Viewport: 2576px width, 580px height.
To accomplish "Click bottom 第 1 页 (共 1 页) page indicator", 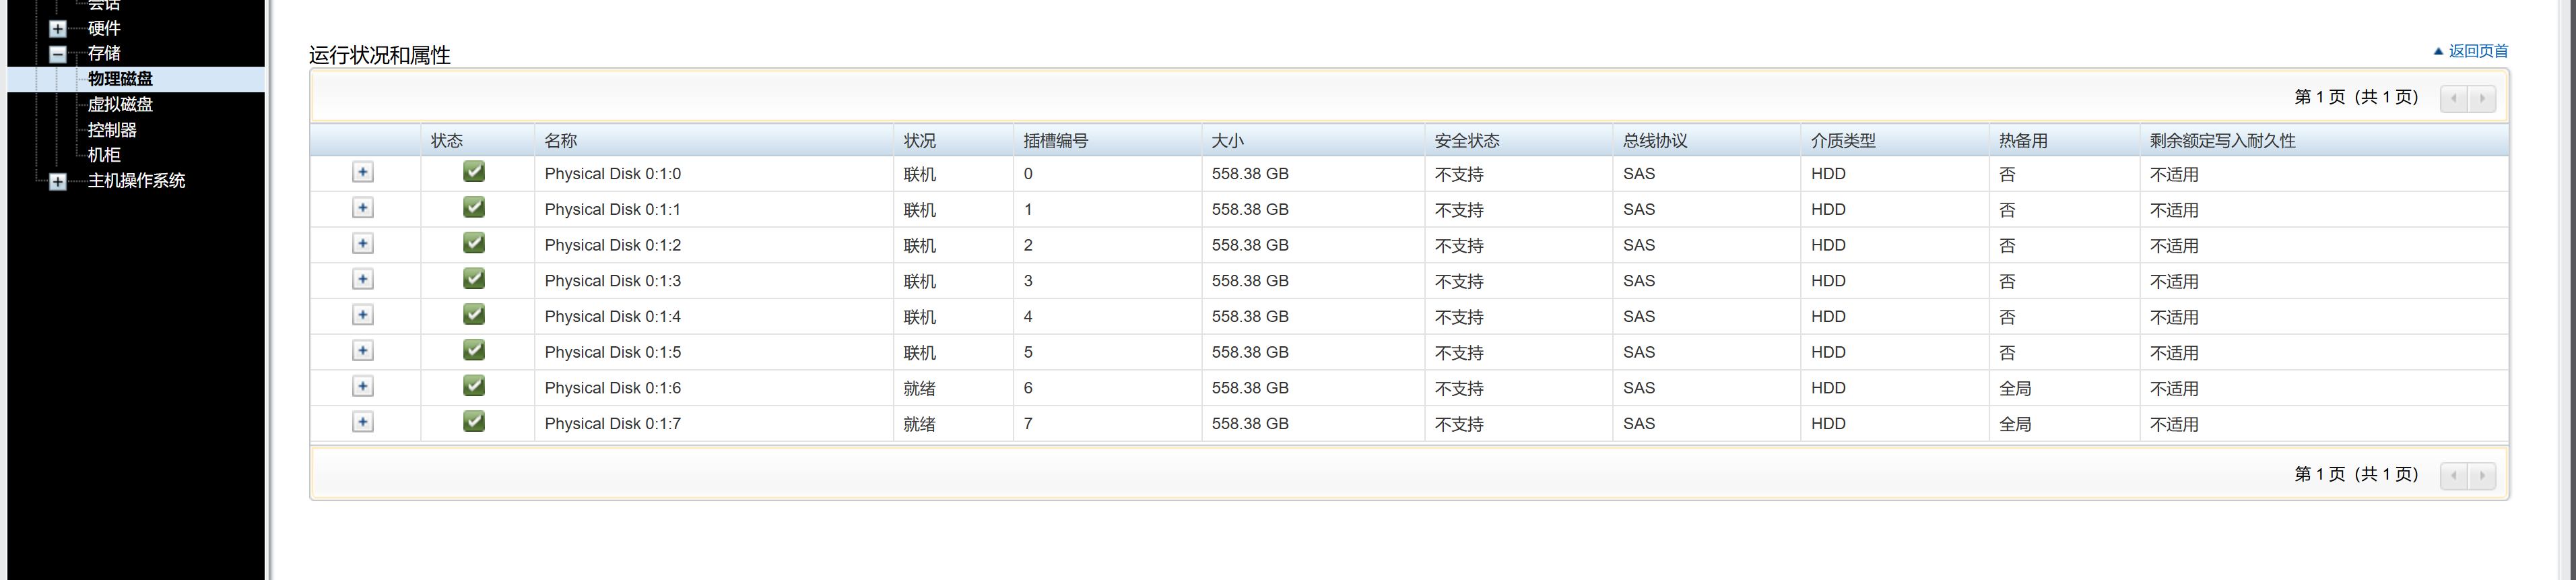I will (x=2356, y=474).
